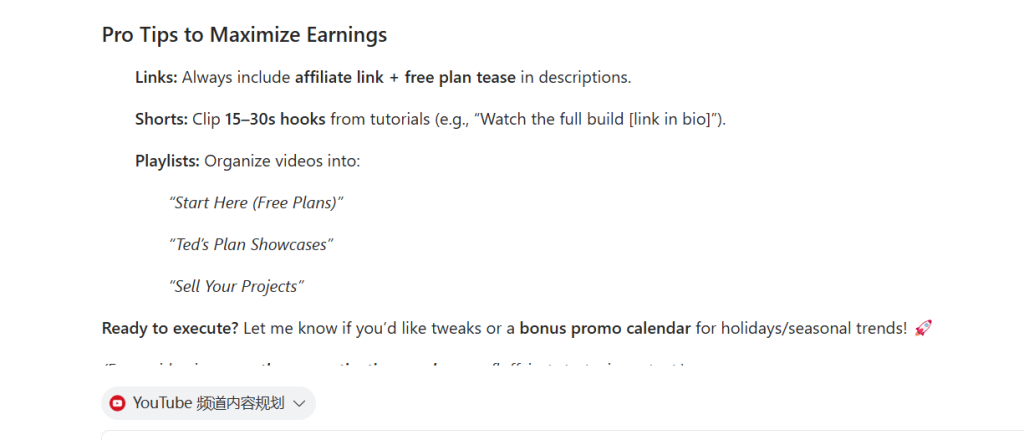Click the YouTube 频道内容规划 chip label
Image resolution: width=1024 pixels, height=440 pixels.
click(x=208, y=403)
